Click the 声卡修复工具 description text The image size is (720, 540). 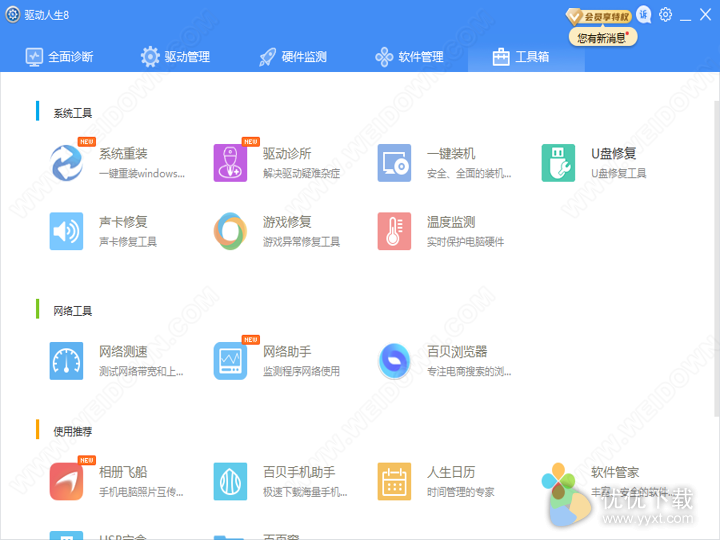click(128, 242)
